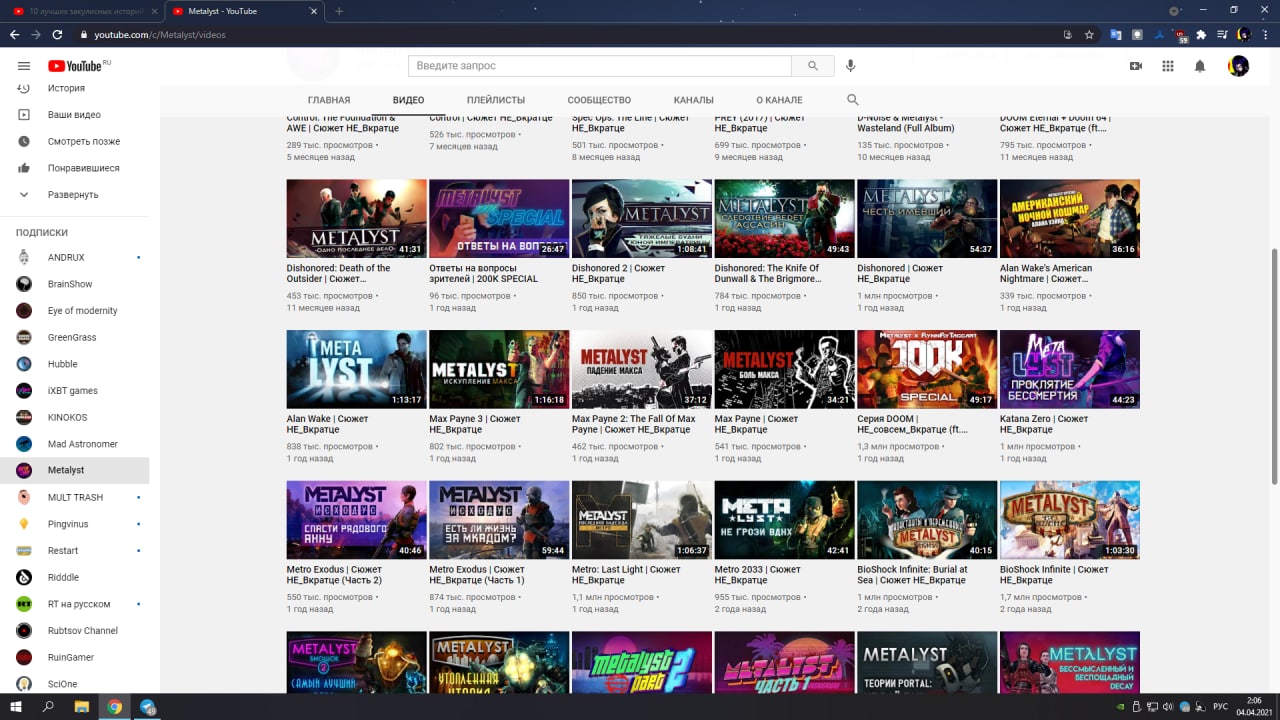Click the search magnifier button
The height and width of the screenshot is (720, 1280).
point(813,66)
